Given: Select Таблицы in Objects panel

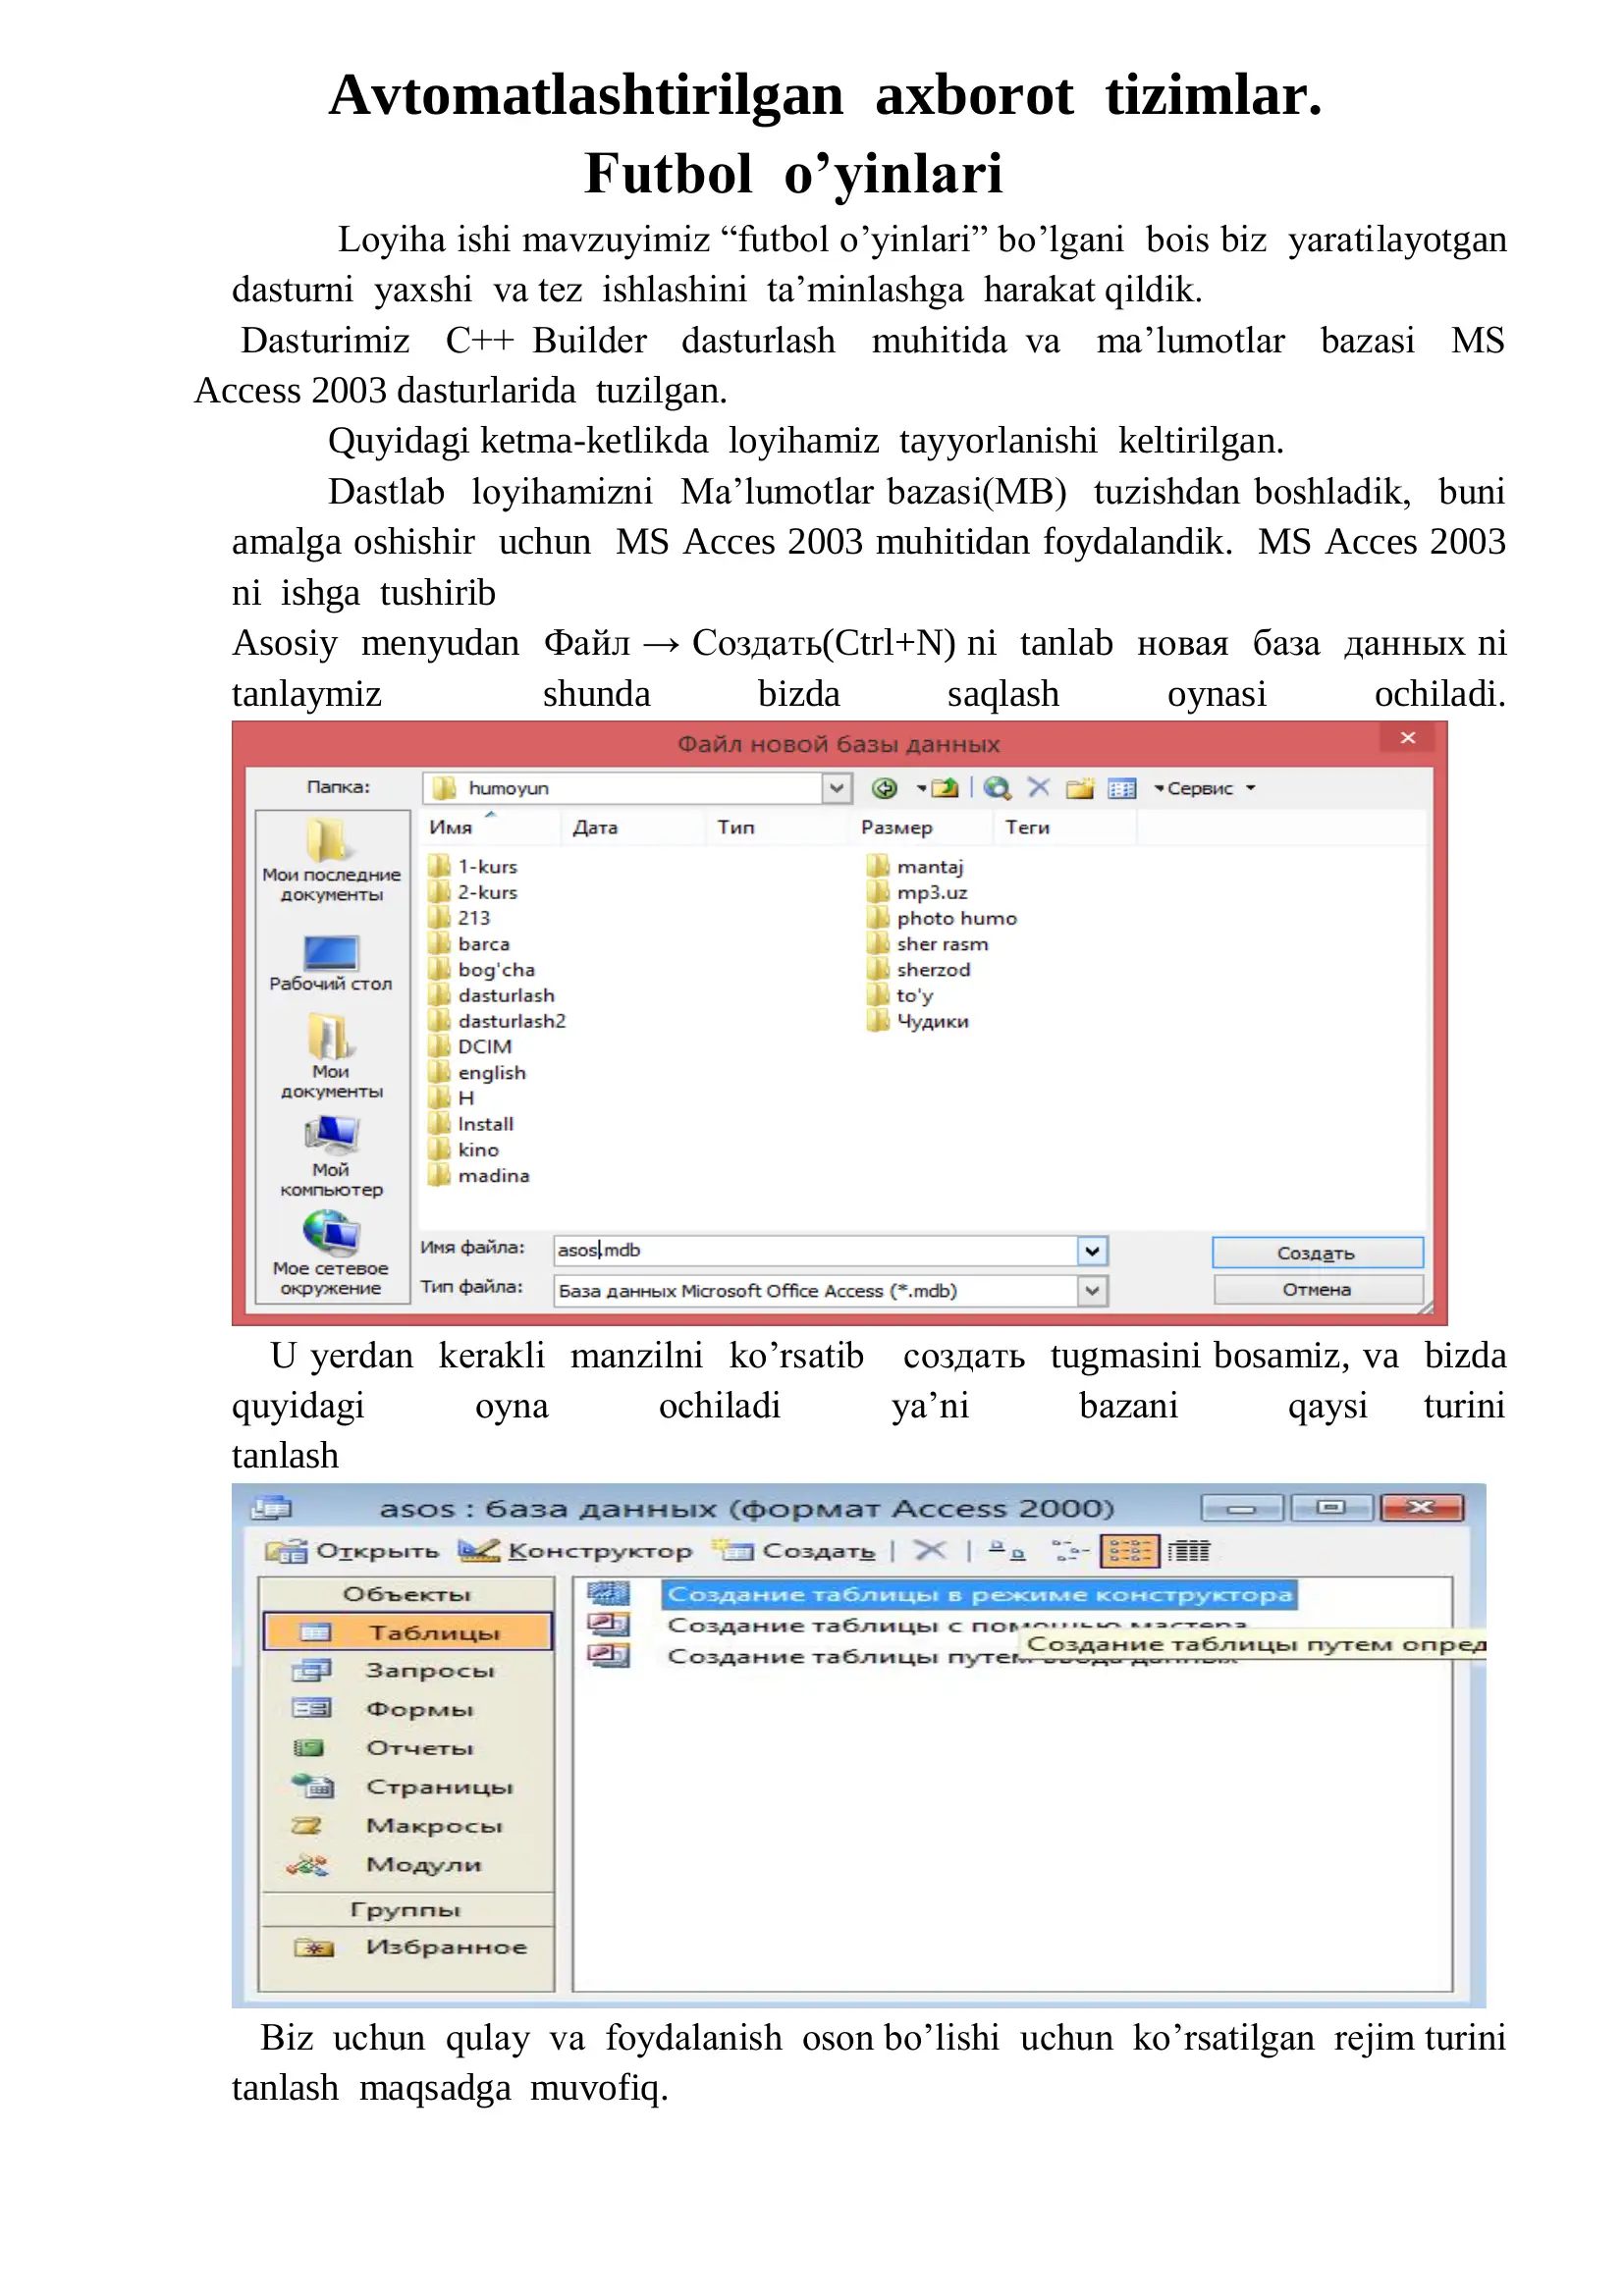Looking at the screenshot, I should (x=407, y=1632).
